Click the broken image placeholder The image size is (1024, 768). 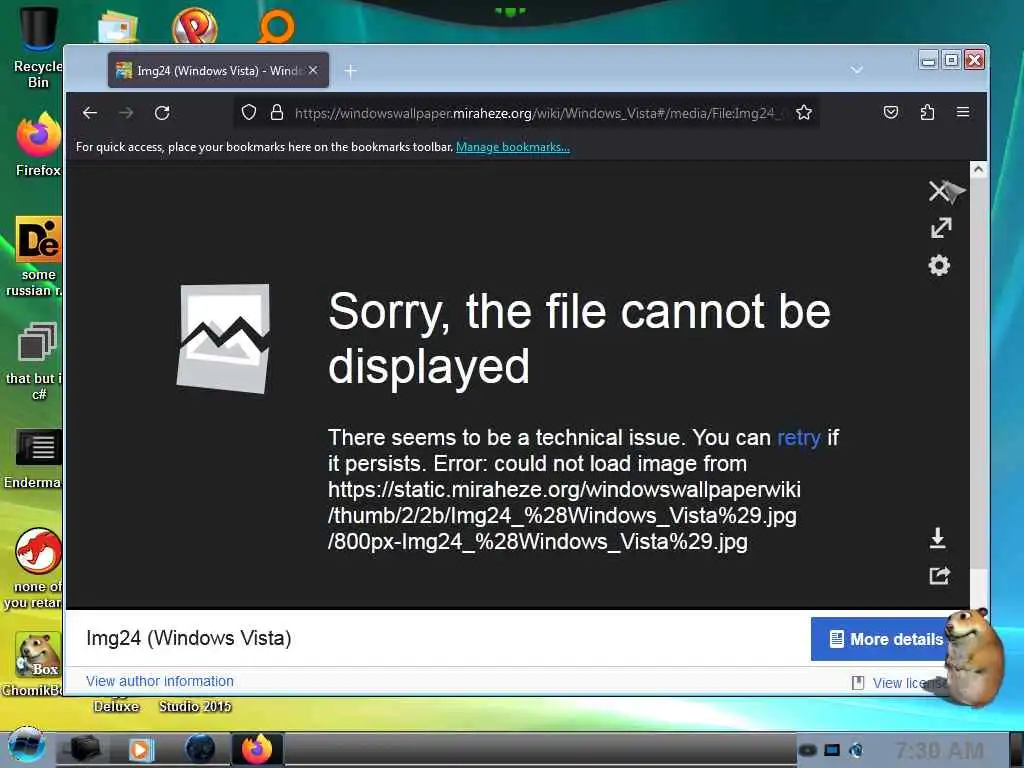(223, 338)
